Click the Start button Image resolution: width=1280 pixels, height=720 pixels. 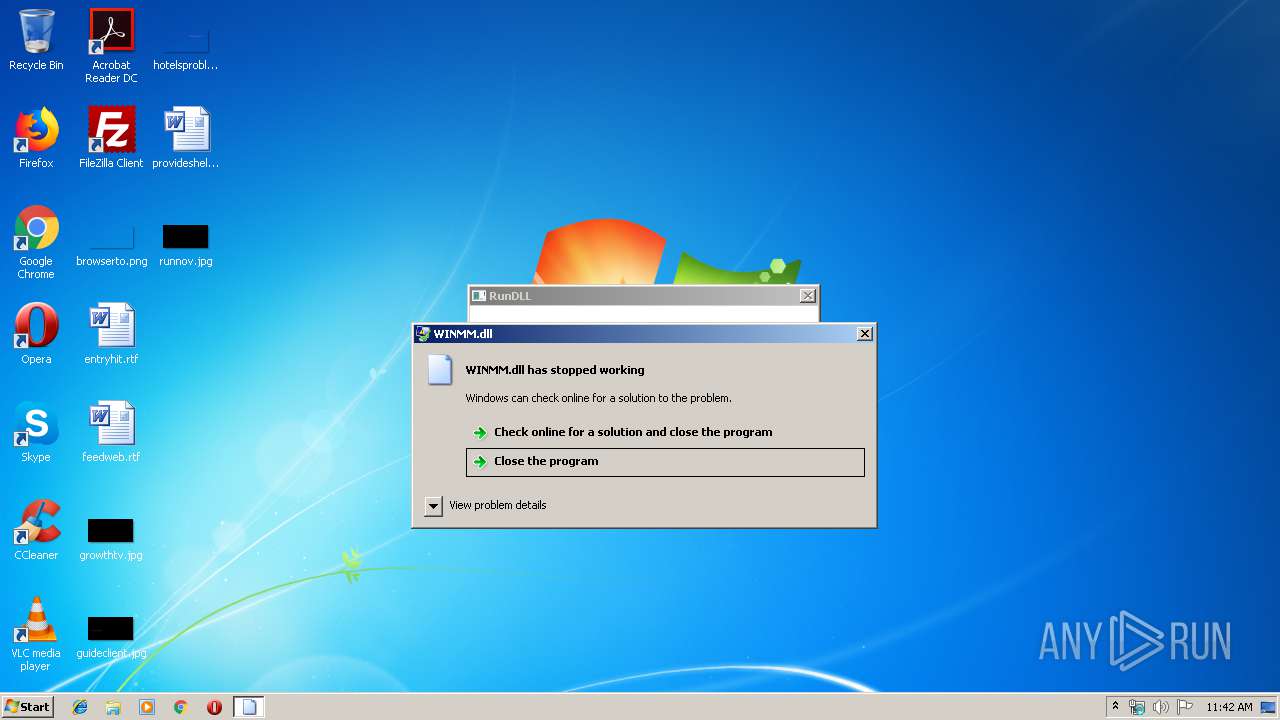(x=28, y=707)
